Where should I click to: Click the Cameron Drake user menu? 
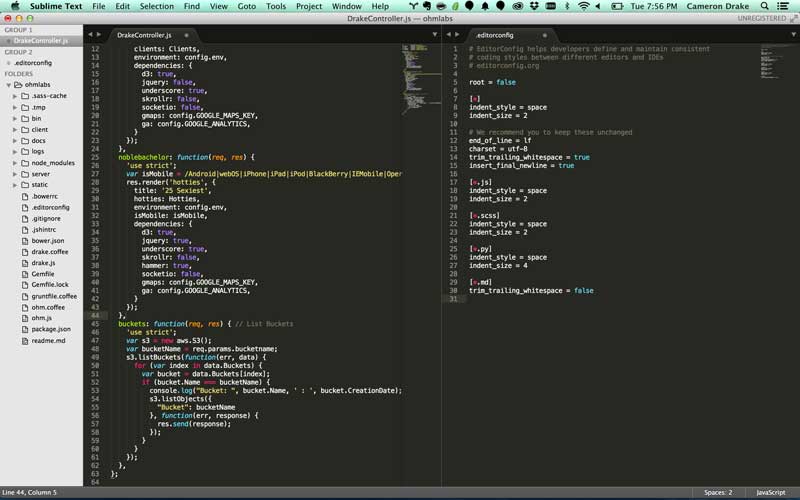point(717,6)
